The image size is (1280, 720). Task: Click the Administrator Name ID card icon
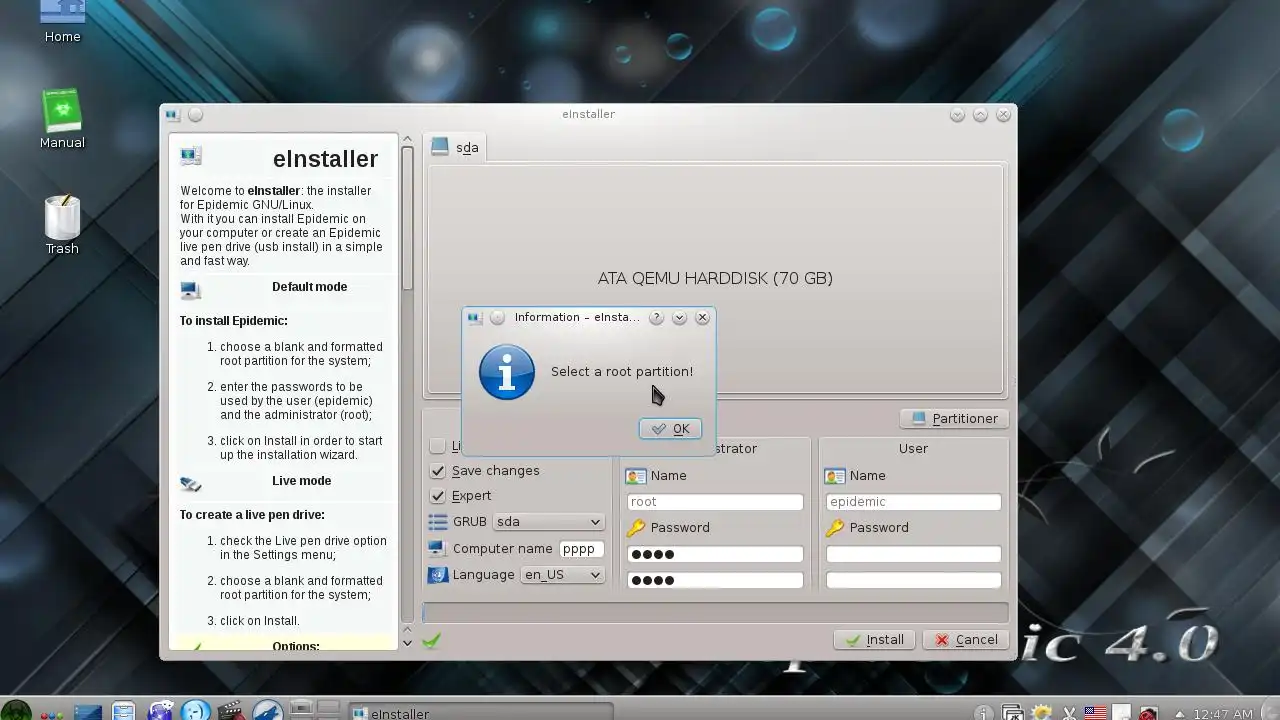(x=636, y=476)
